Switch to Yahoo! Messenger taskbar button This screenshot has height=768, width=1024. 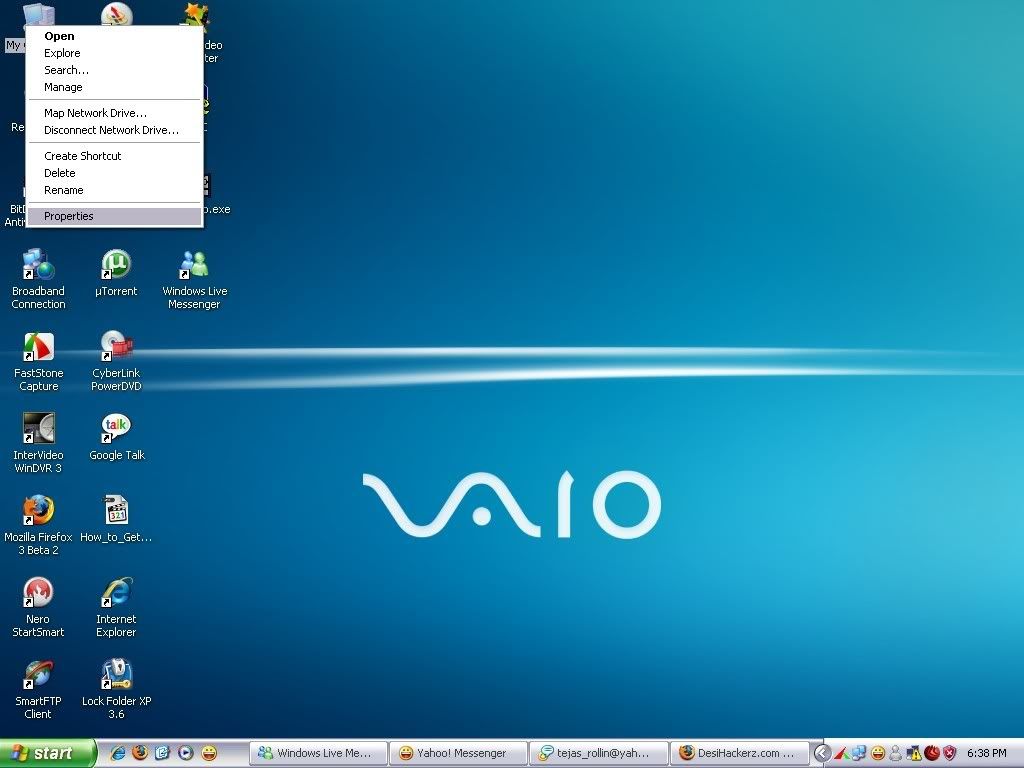[458, 753]
